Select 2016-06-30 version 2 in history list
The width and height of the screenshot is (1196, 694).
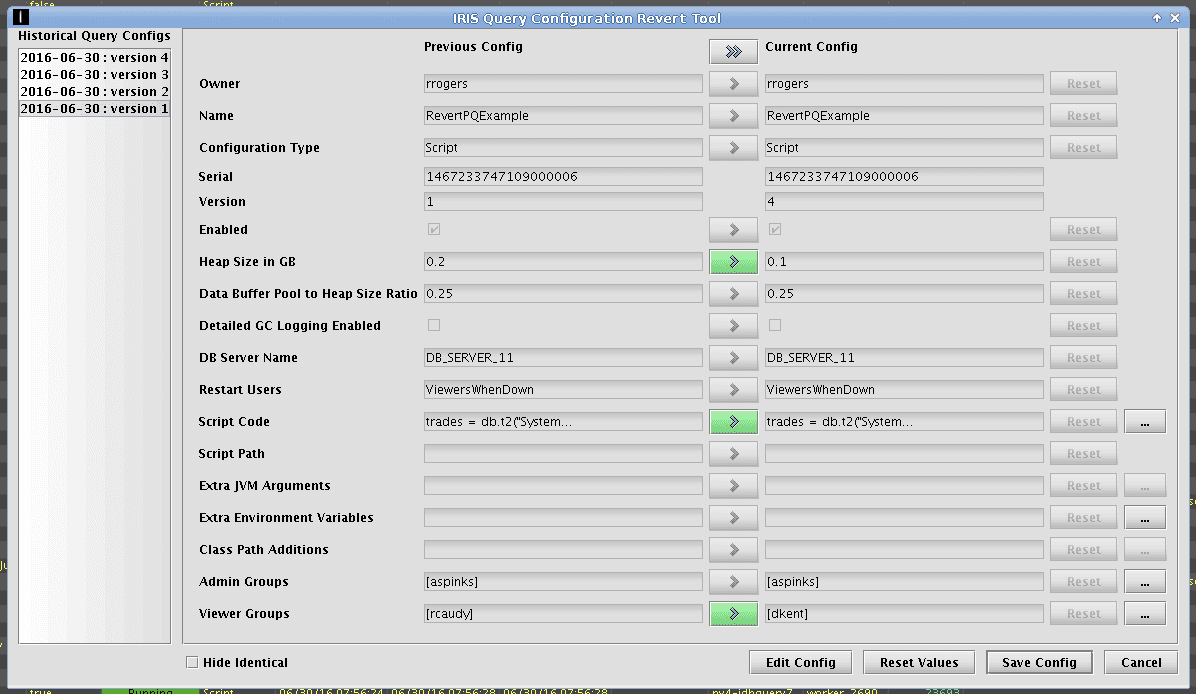[x=94, y=92]
